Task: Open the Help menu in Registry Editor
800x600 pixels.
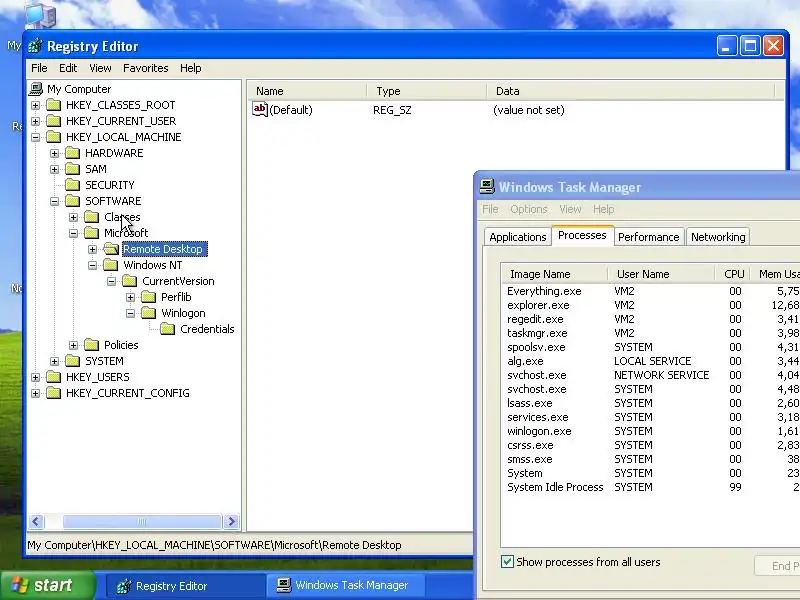Action: 190,68
